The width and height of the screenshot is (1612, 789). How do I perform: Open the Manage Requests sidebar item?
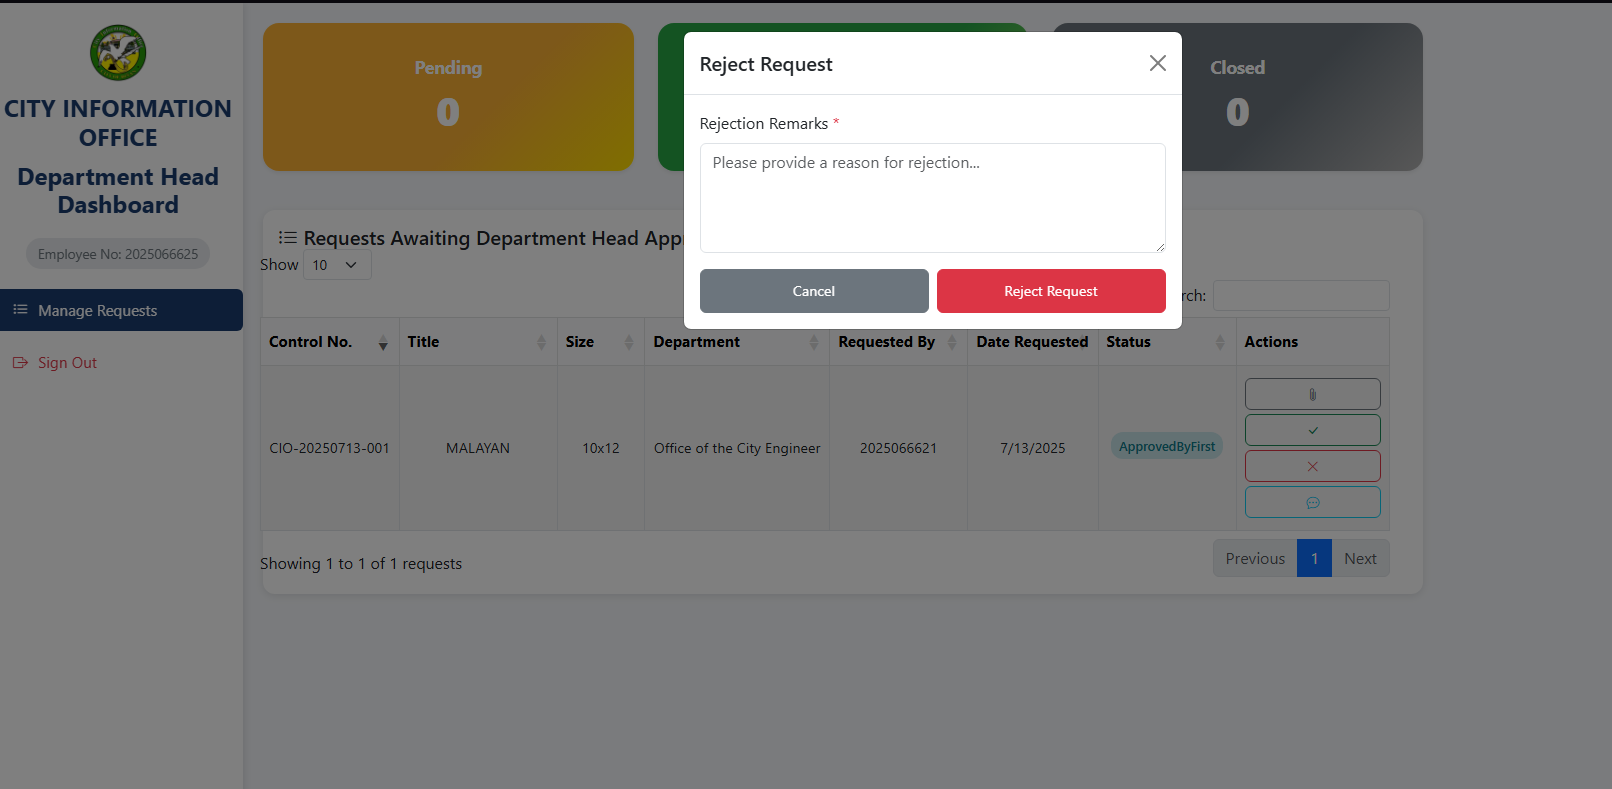[x=121, y=310]
